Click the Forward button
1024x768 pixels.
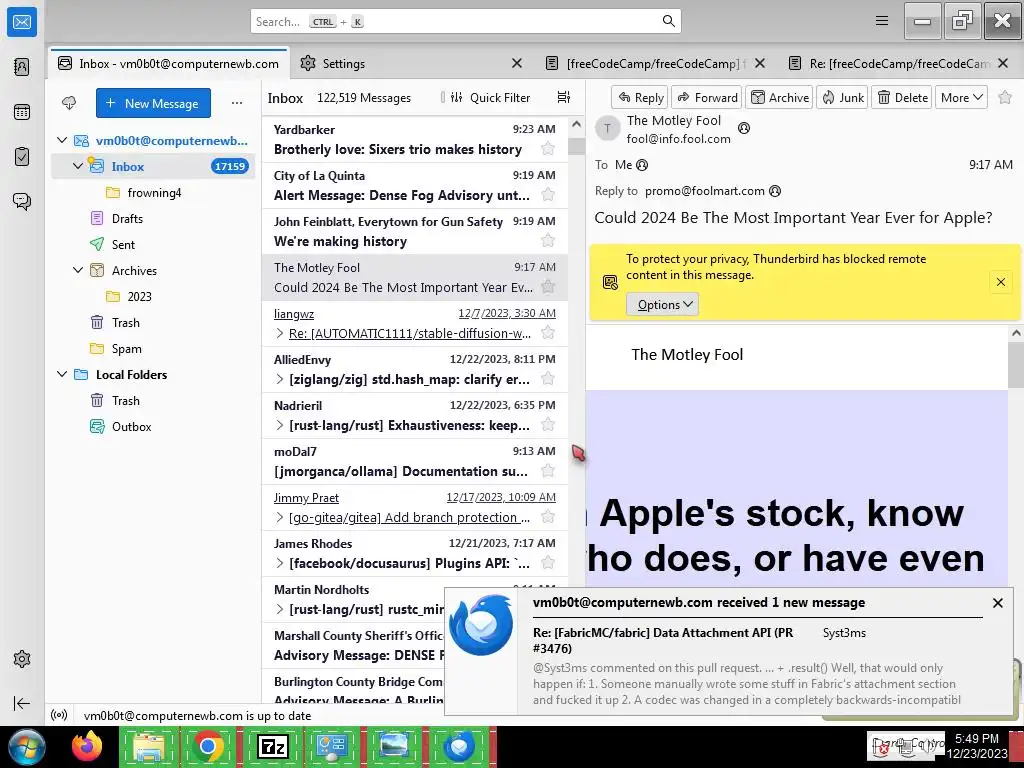click(x=707, y=97)
